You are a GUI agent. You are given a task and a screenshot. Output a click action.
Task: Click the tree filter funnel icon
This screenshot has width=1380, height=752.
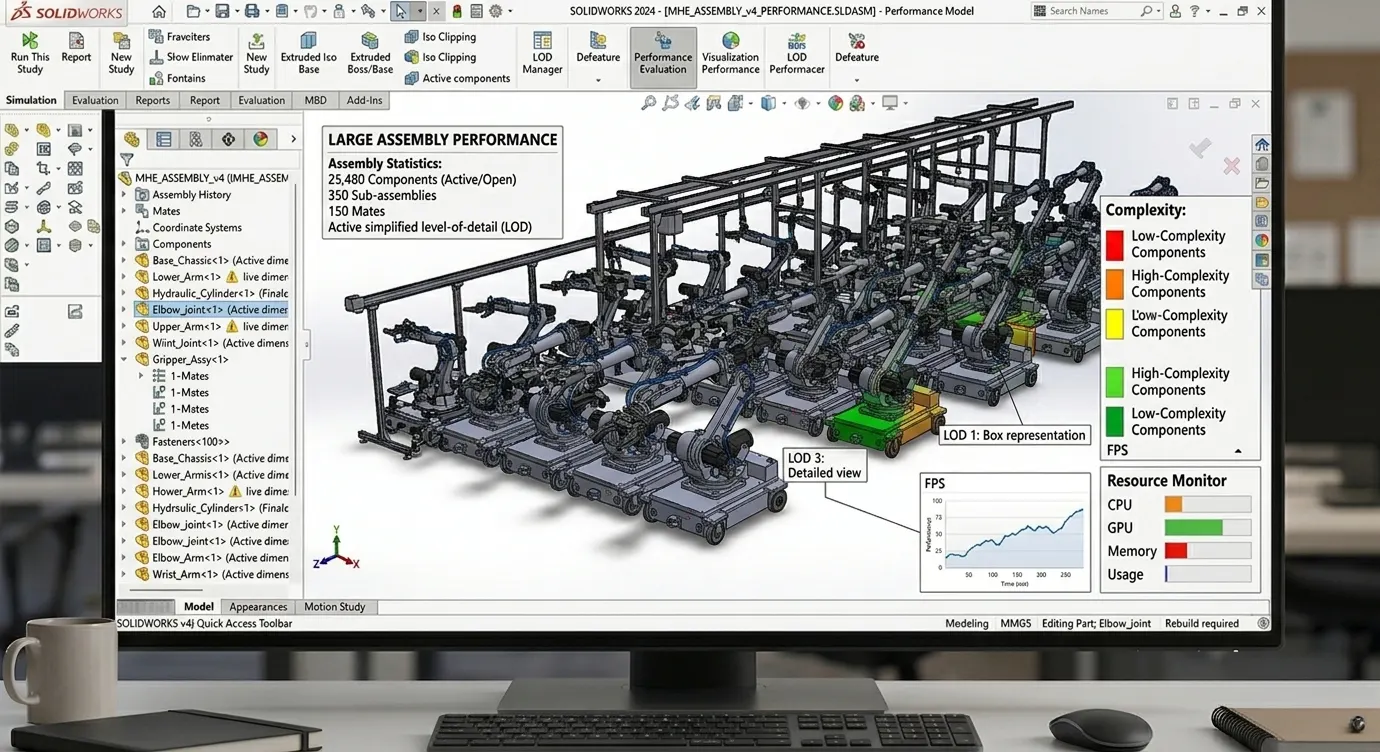pyautogui.click(x=127, y=160)
